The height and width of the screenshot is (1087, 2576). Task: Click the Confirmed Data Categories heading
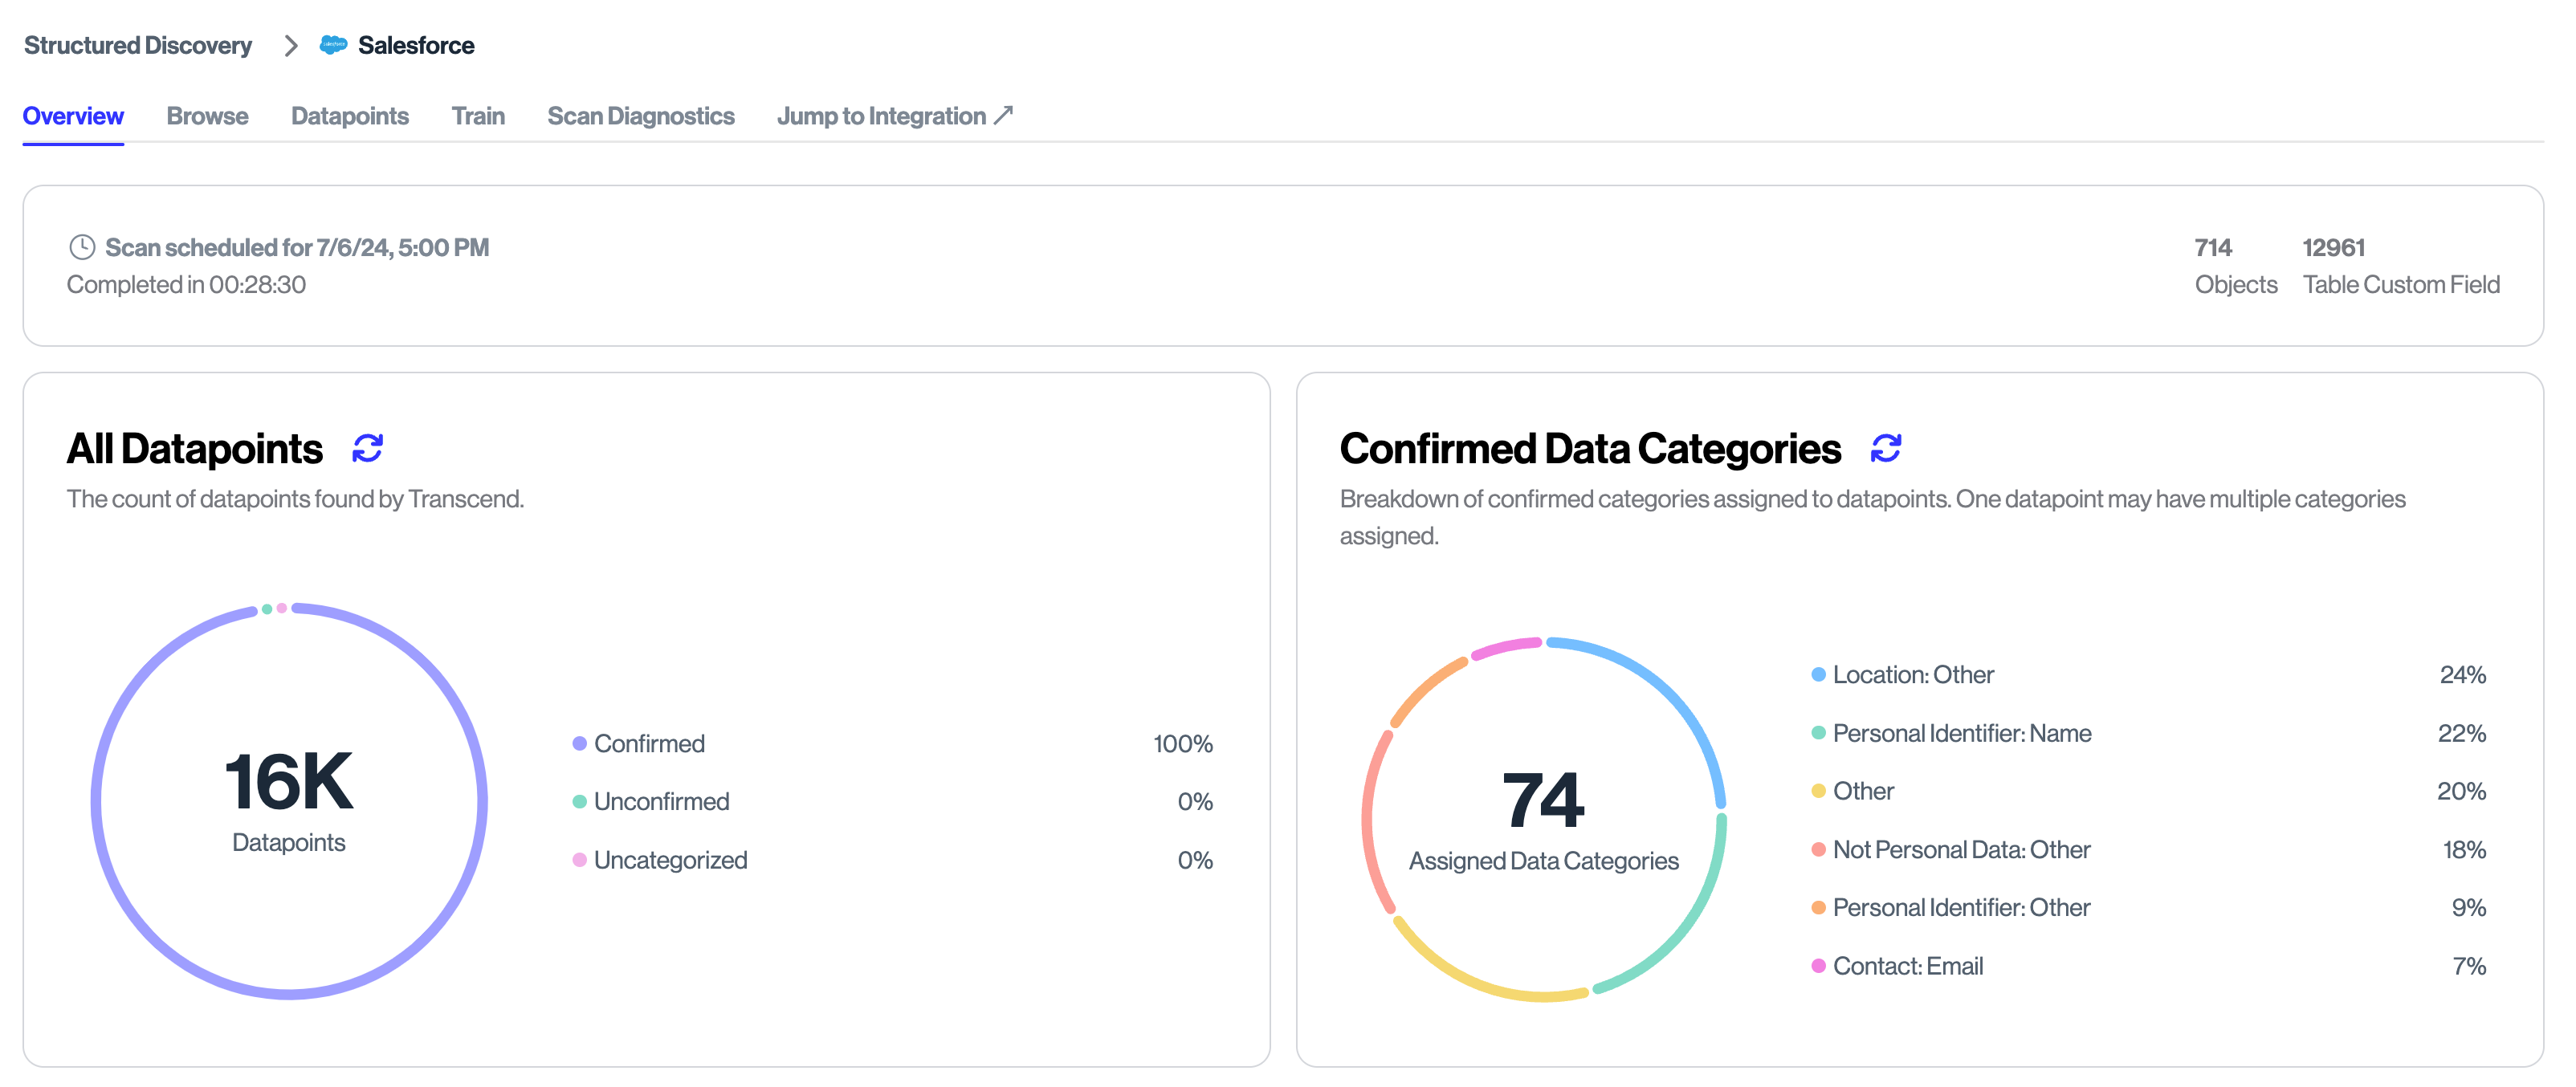pos(1590,449)
